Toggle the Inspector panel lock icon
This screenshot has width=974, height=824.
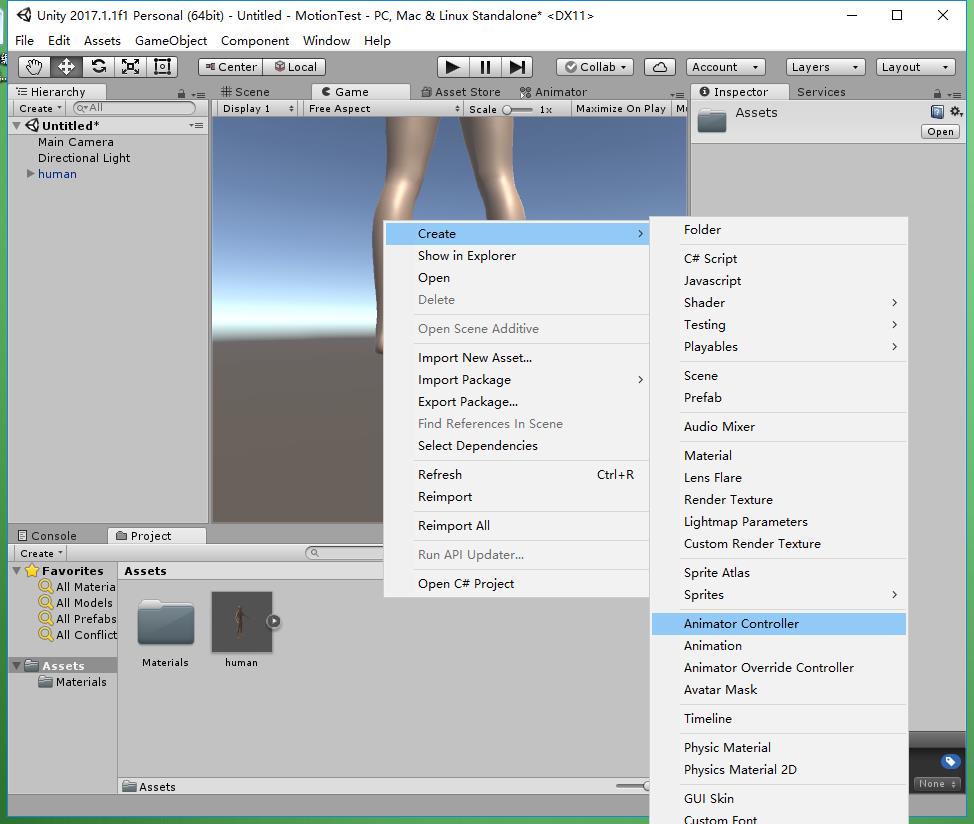[x=937, y=94]
